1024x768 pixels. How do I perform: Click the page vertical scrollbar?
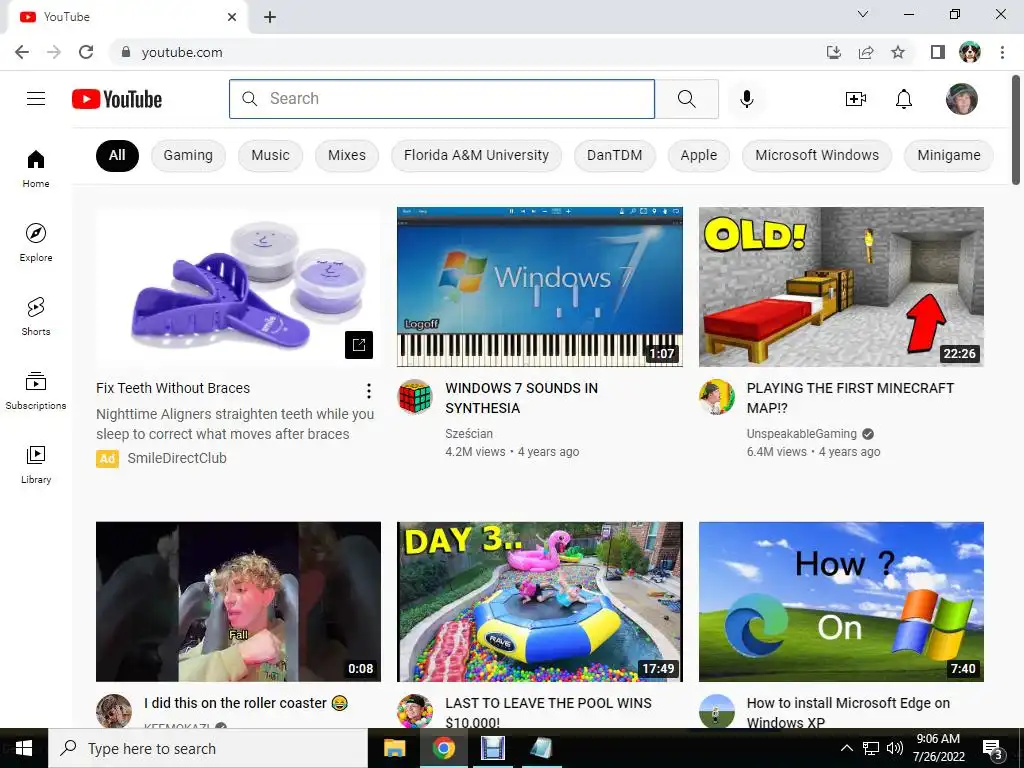point(1017,131)
